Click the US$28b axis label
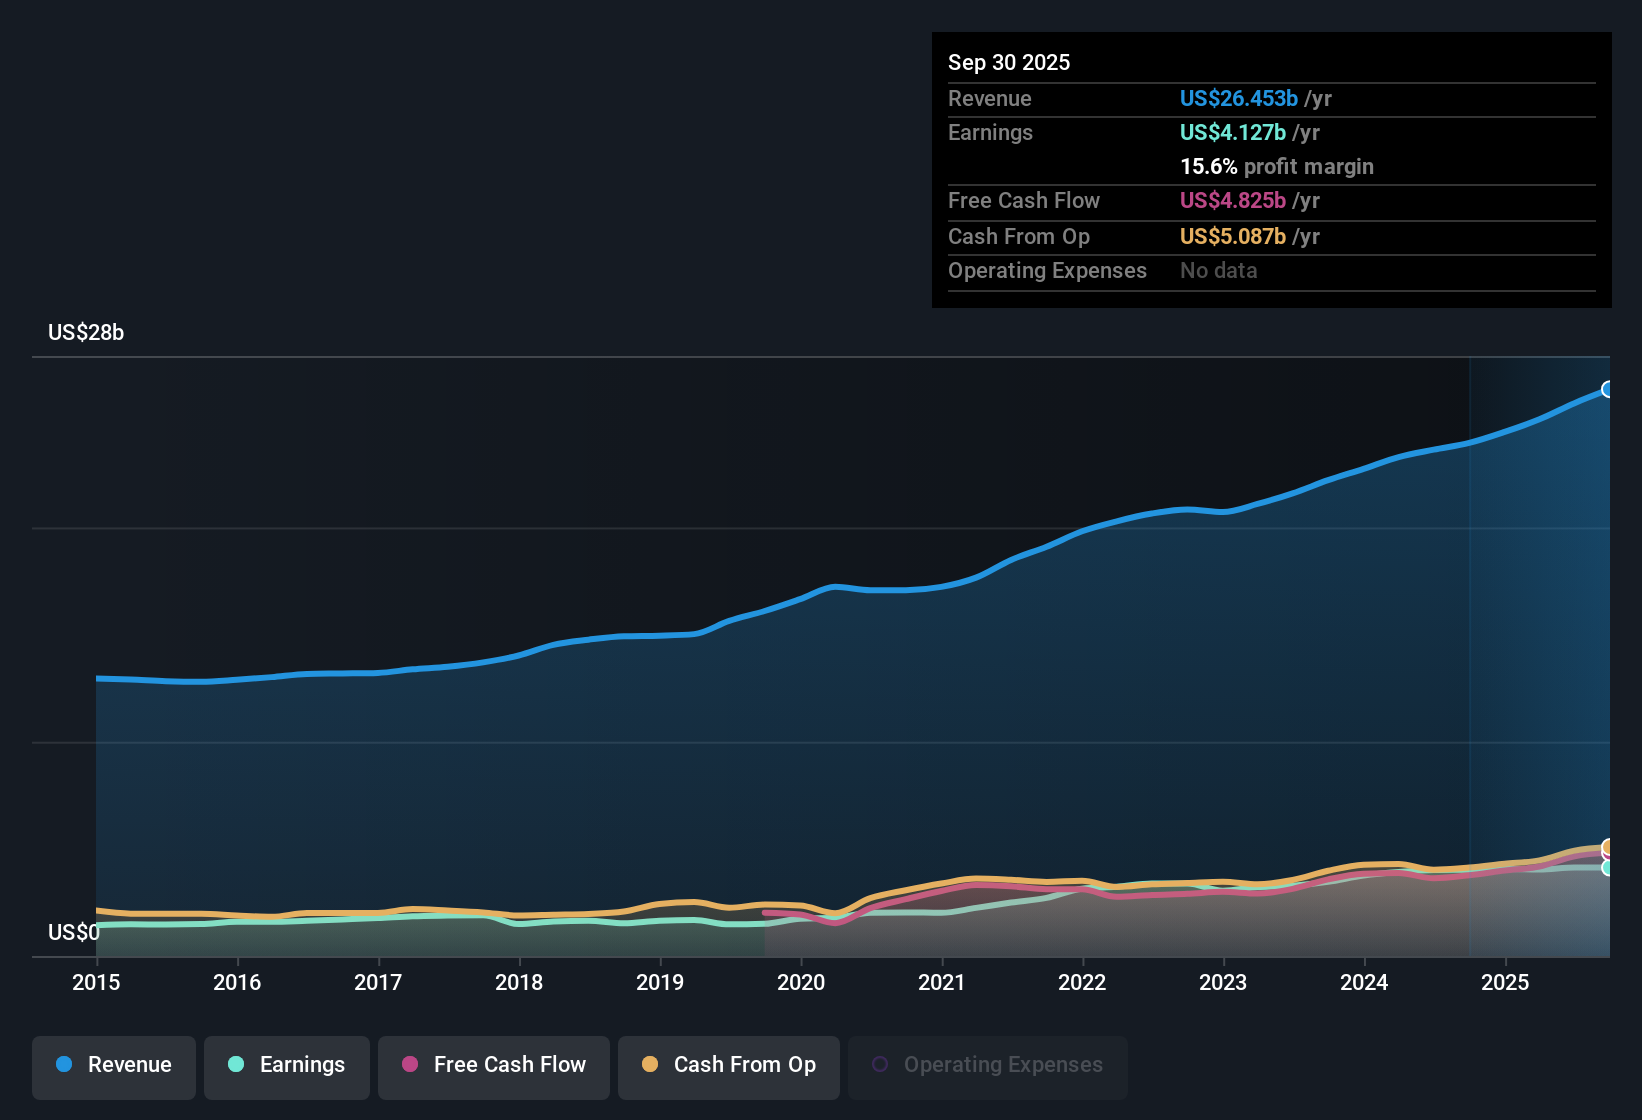 86,332
